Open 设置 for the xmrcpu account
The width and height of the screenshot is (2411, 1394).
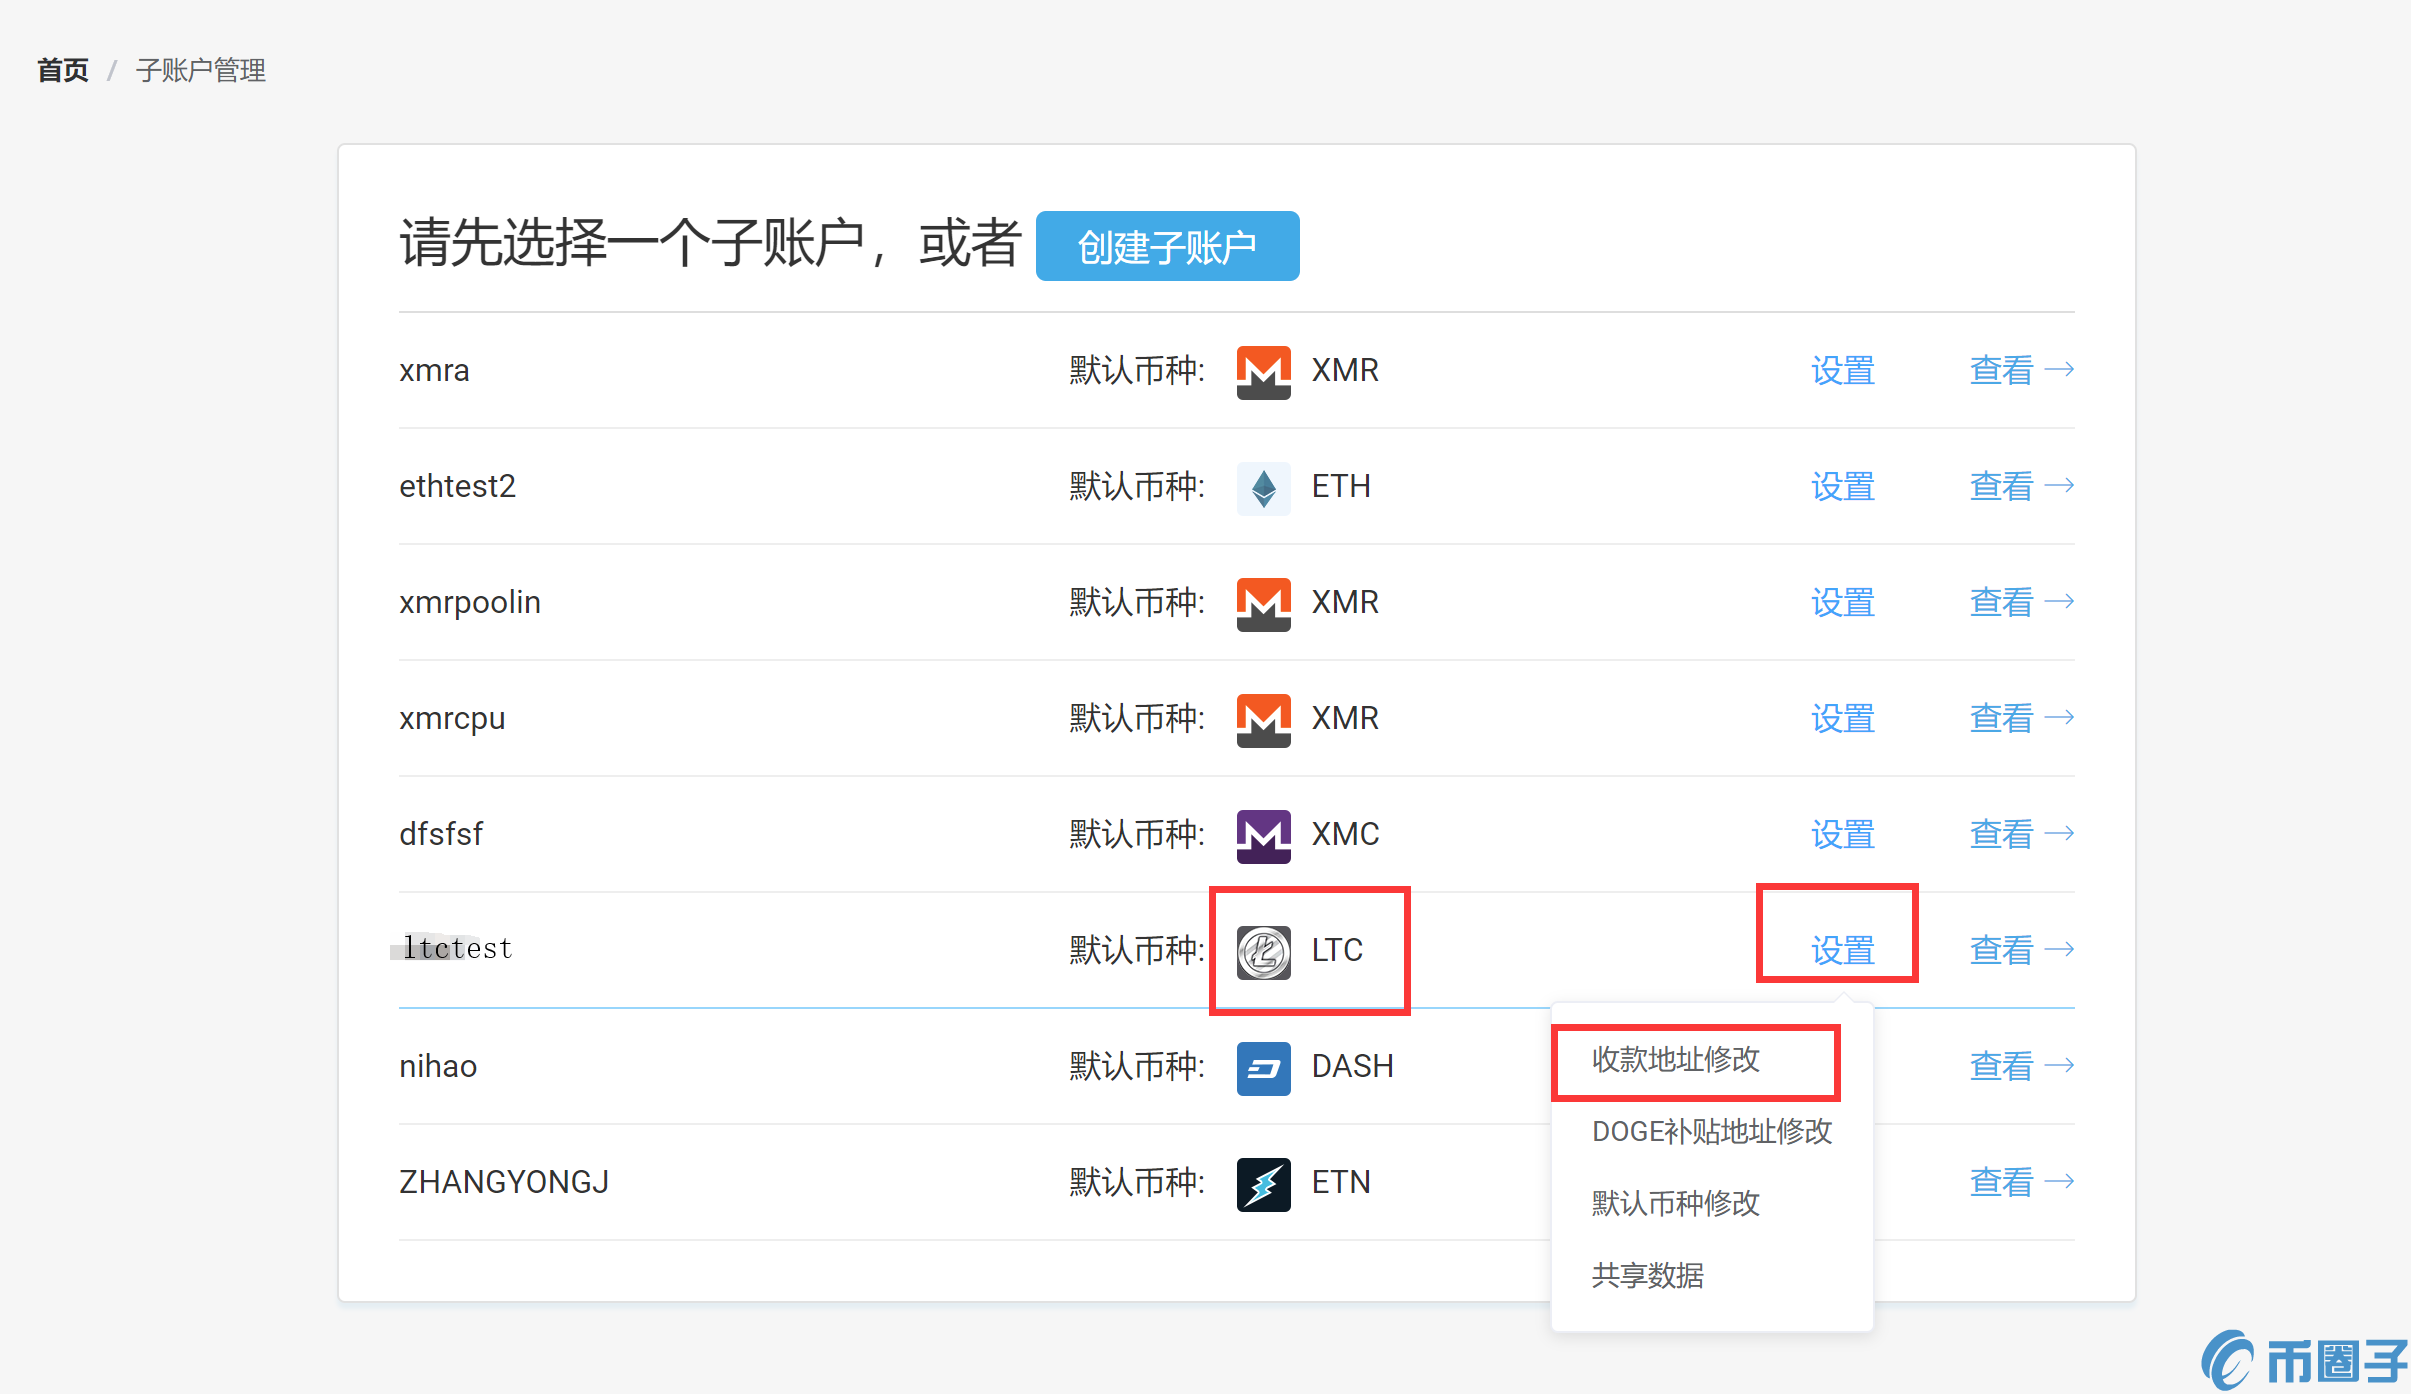1842,719
